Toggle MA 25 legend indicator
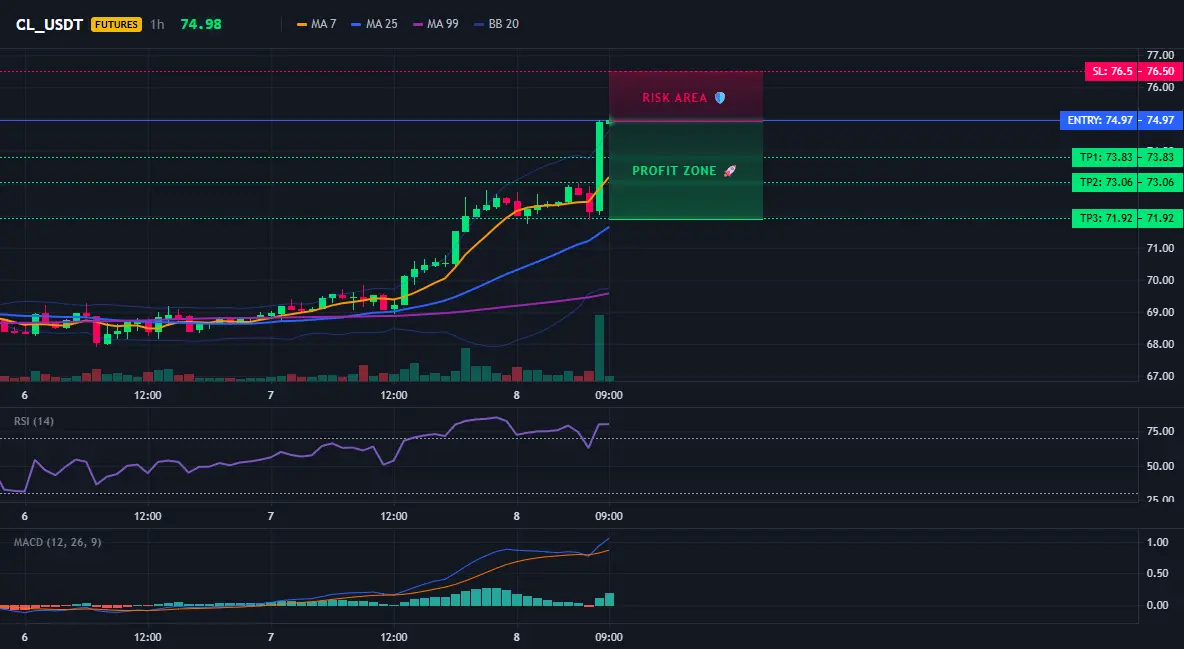 click(x=375, y=24)
